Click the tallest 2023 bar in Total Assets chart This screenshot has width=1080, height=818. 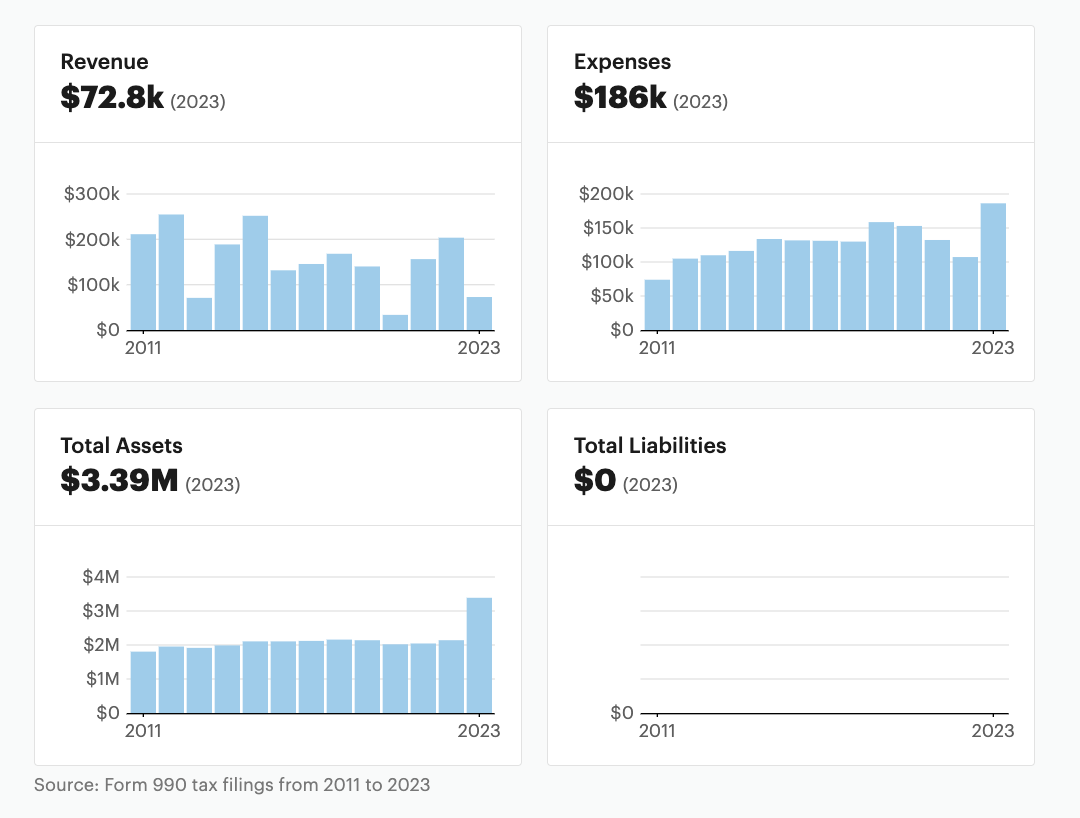(x=479, y=655)
